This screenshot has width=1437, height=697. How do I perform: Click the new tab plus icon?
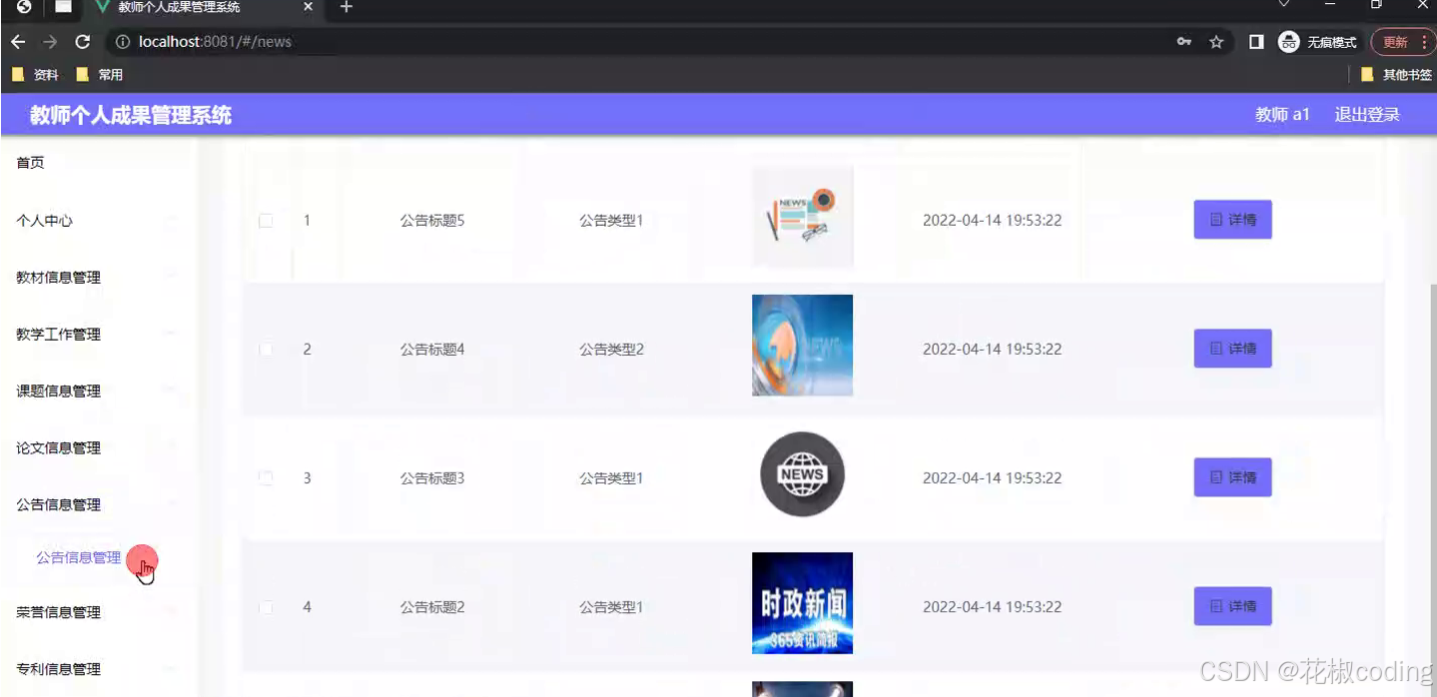click(x=345, y=7)
